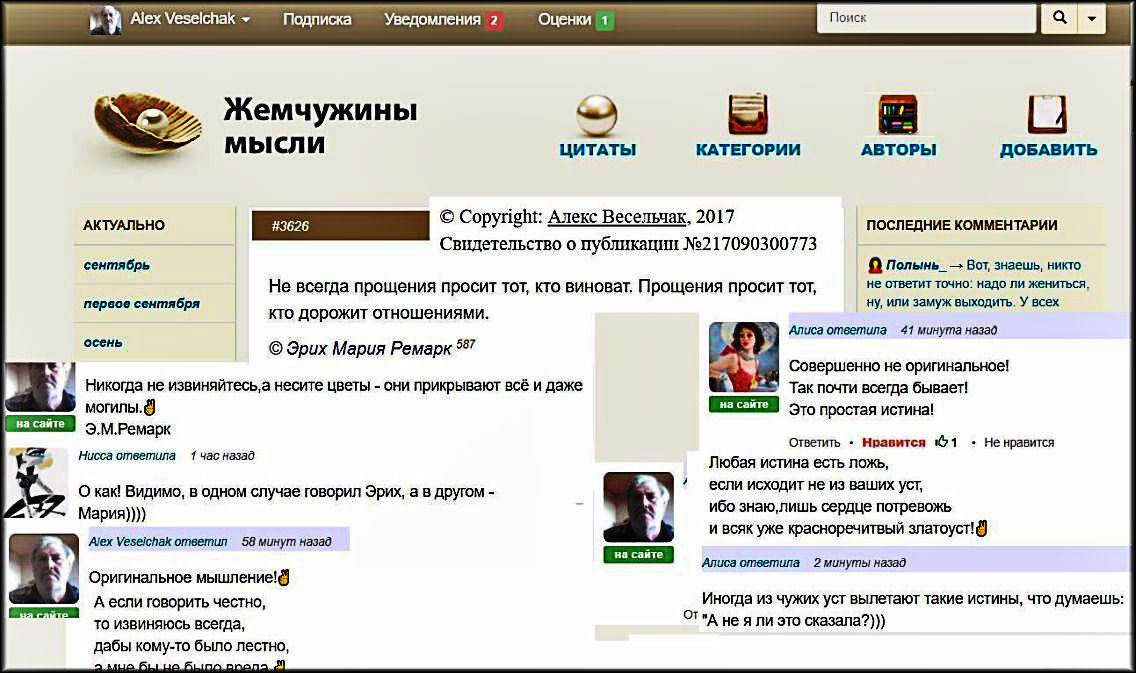Click the Свидетельство о публикации number line
This screenshot has width=1136, height=673.
click(x=628, y=244)
